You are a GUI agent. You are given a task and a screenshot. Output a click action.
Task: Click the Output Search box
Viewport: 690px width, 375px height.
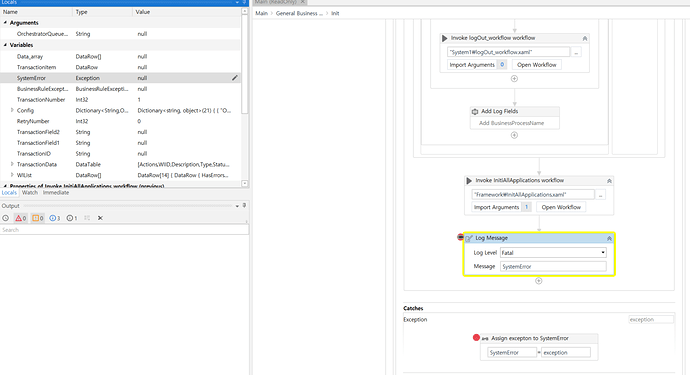(x=124, y=230)
